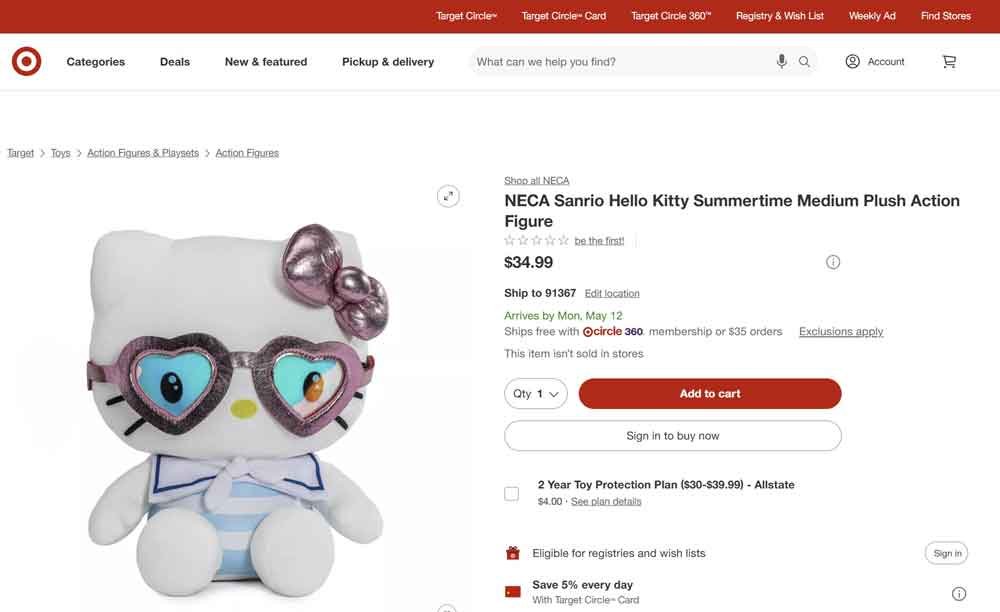Open the Weekly Ad menu item
The height and width of the screenshot is (612, 1000).
click(x=872, y=15)
